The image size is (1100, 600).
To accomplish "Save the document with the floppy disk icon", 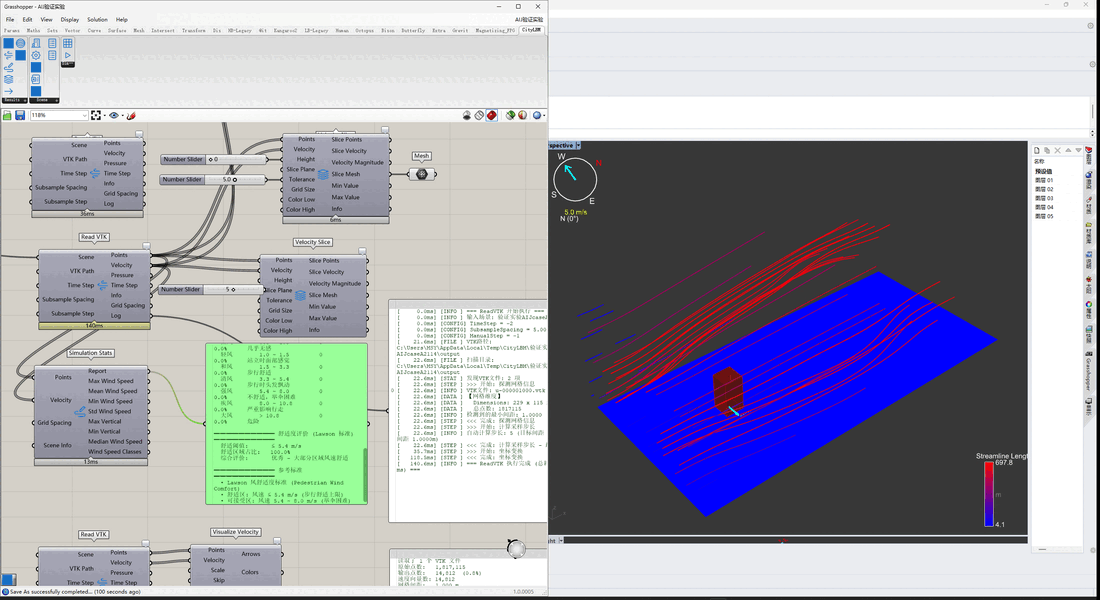I will (20, 115).
